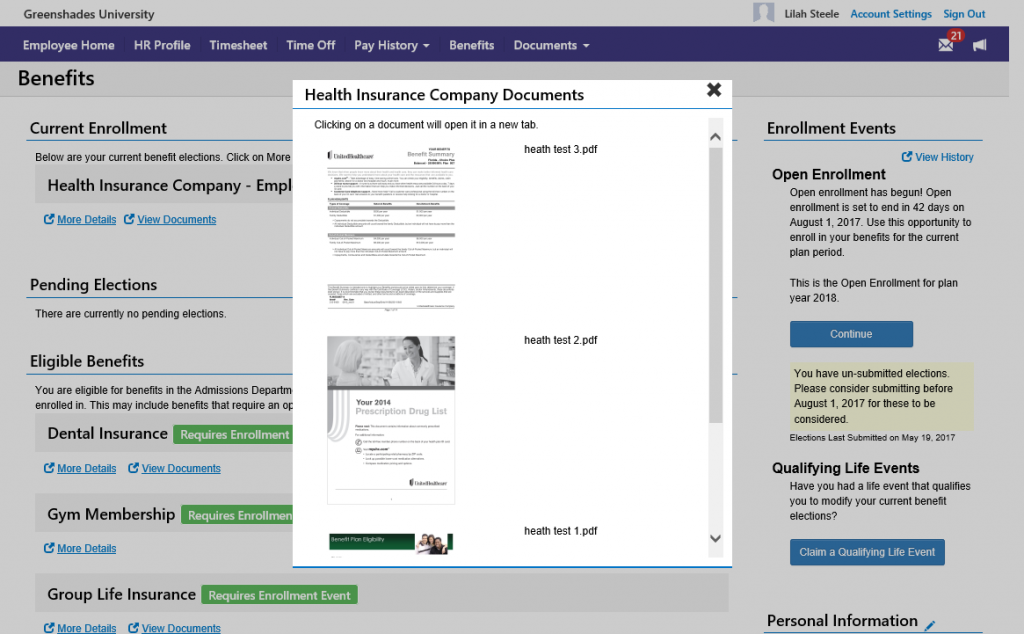Click the heath test 3.pdf file name
The width and height of the screenshot is (1024, 634).
tap(560, 150)
